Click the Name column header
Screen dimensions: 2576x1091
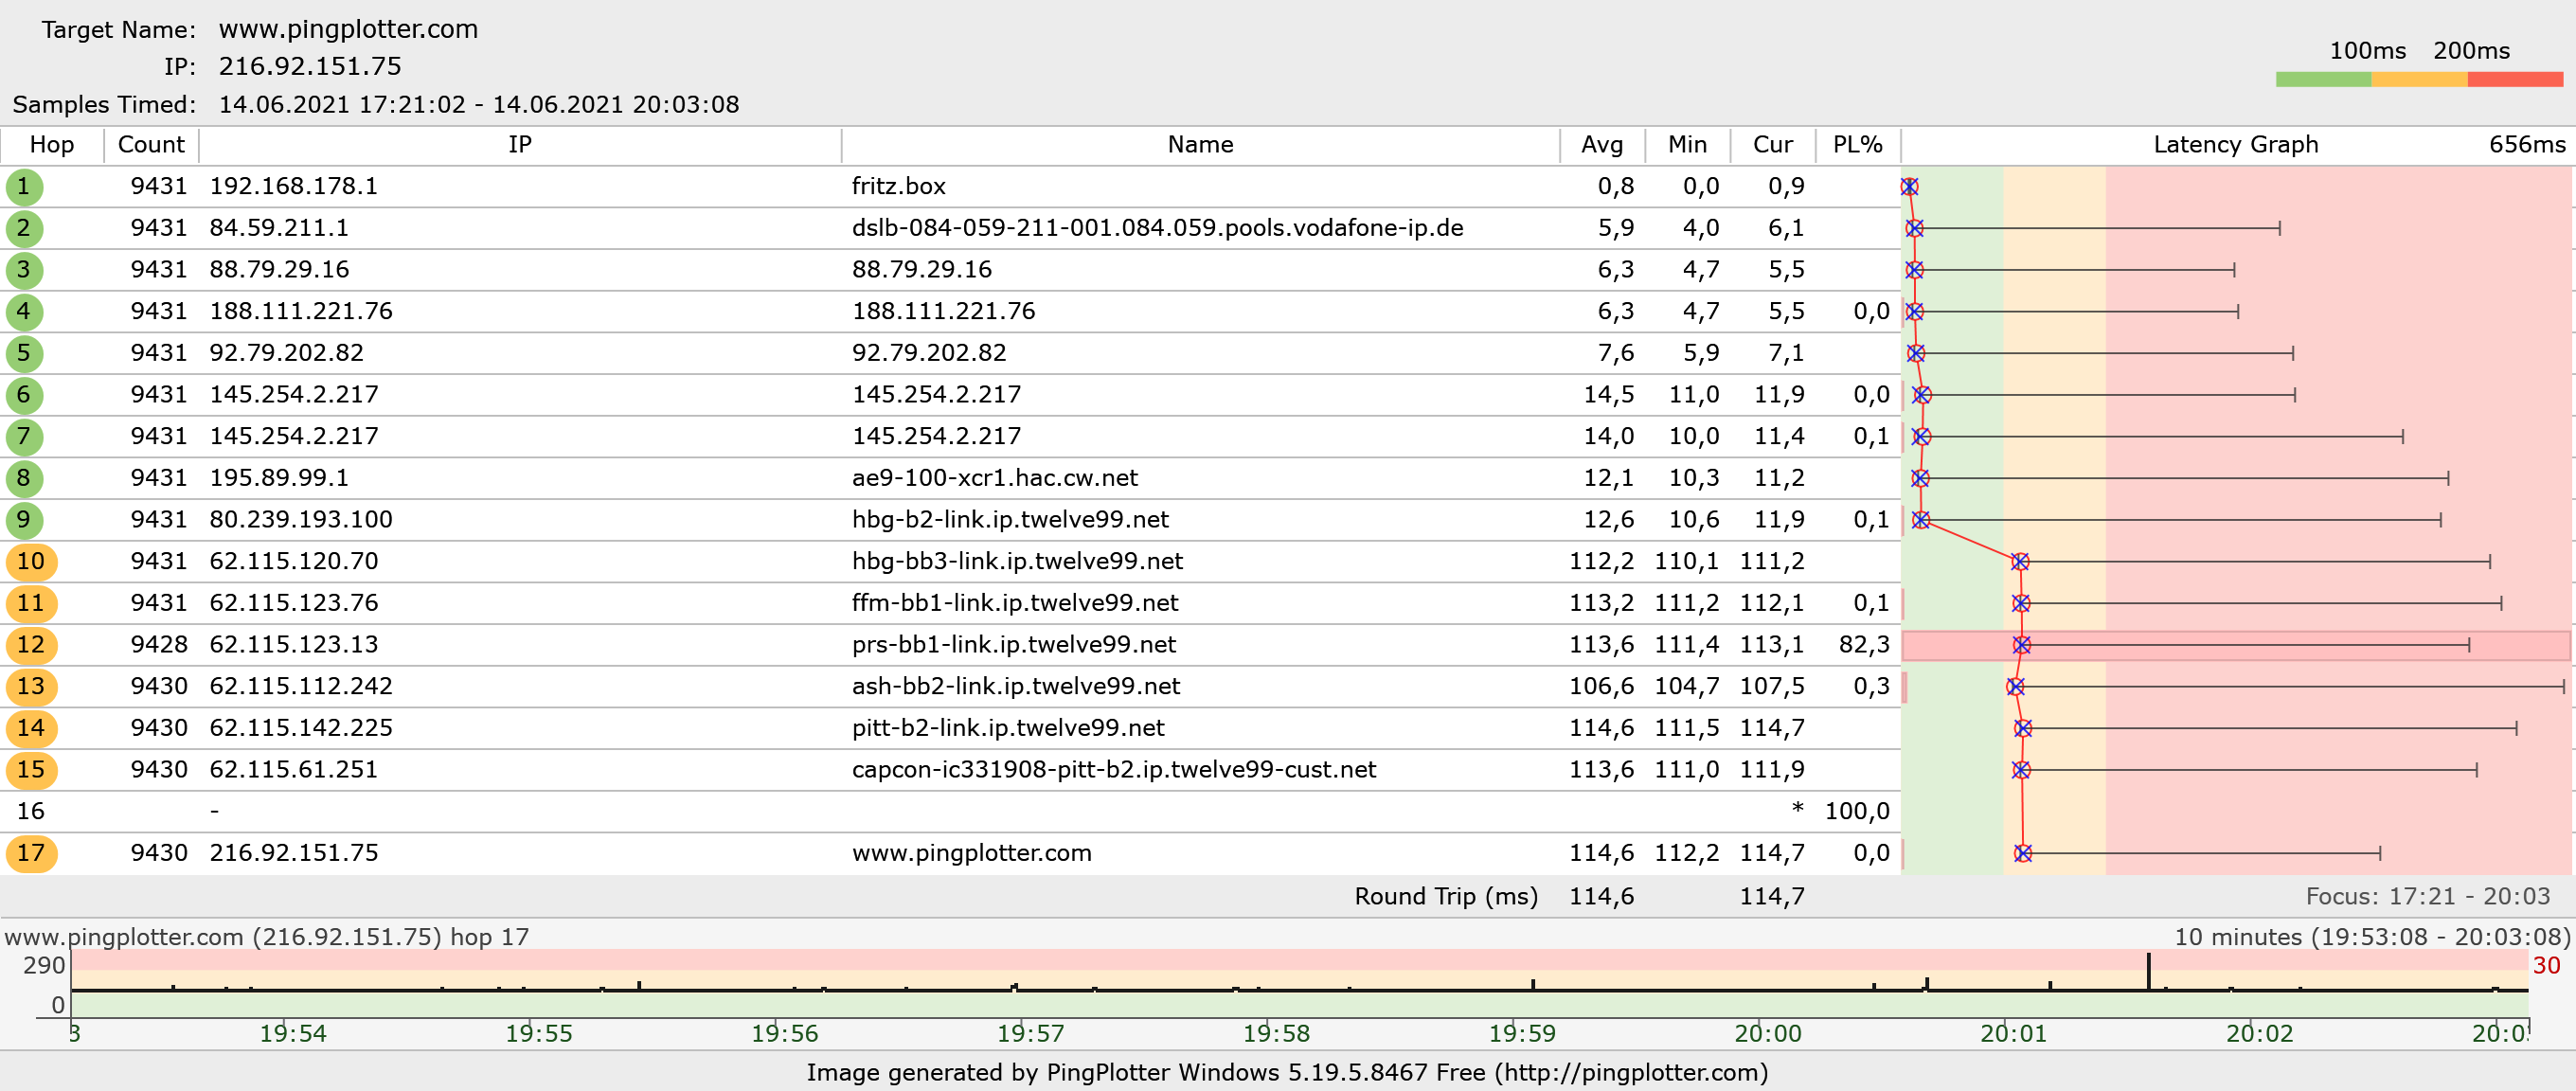coord(1200,145)
